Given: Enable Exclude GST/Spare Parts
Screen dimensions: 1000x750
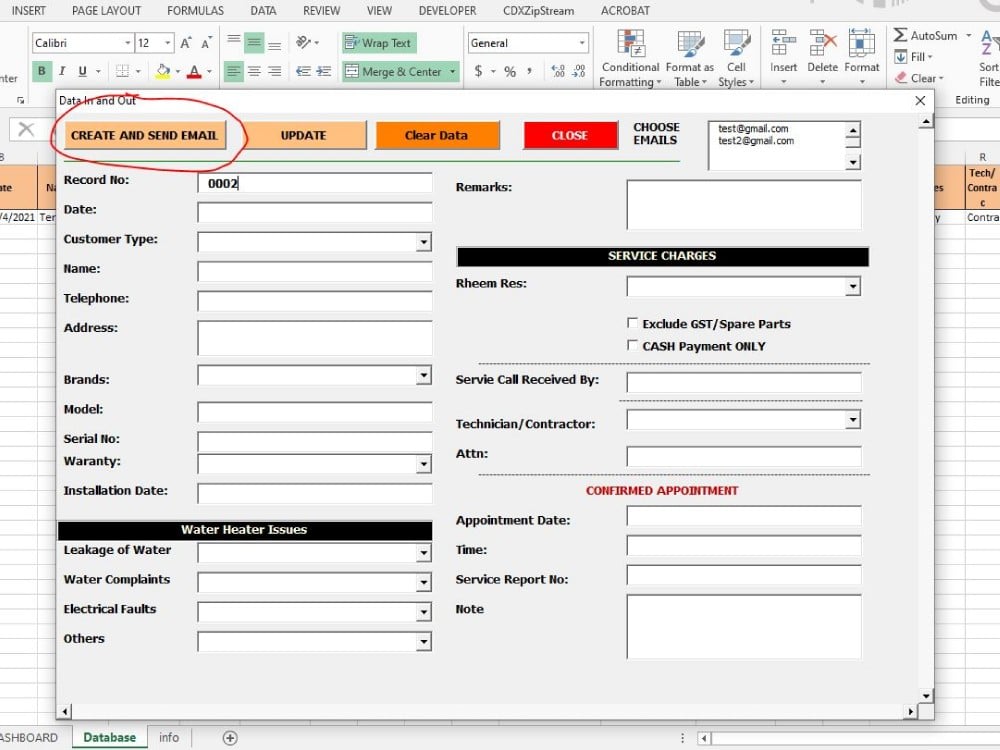Looking at the screenshot, I should [634, 323].
